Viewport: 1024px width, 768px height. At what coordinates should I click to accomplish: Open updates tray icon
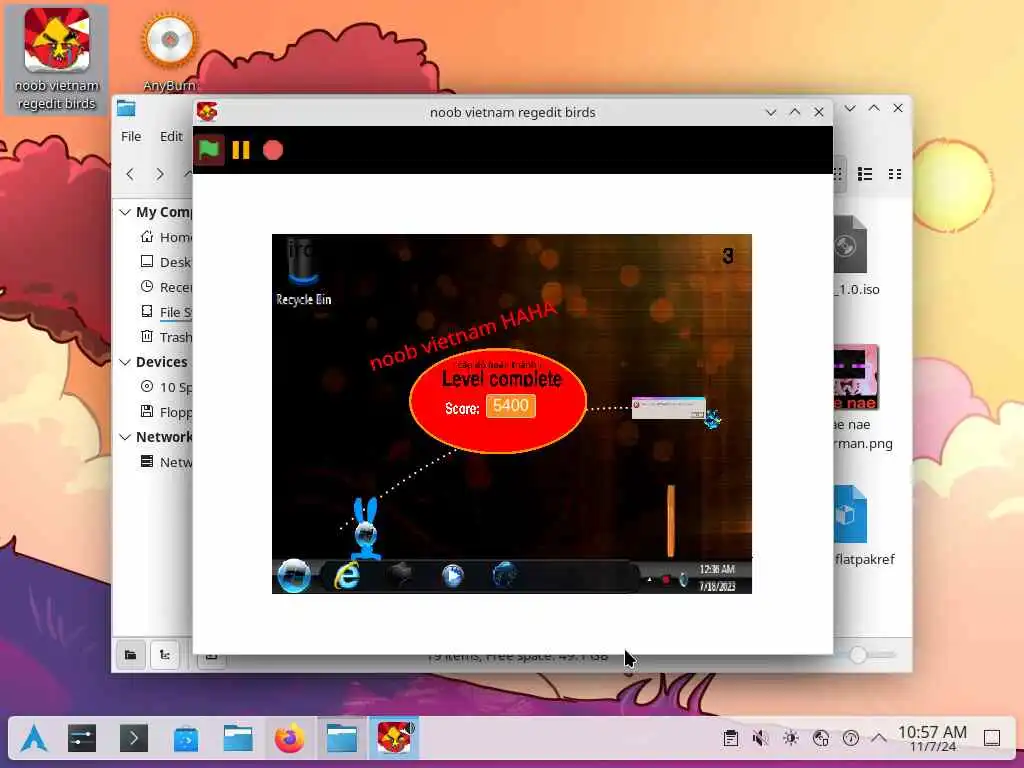tap(850, 739)
